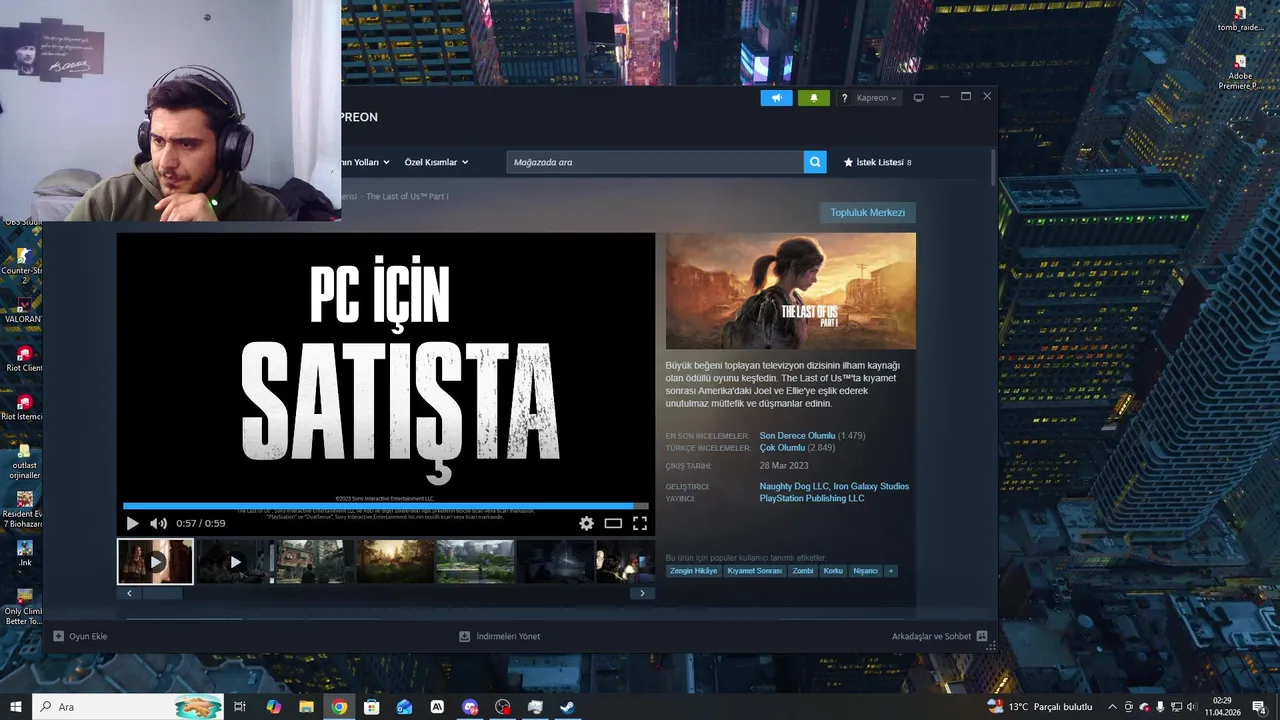This screenshot has width=1280, height=720.
Task: Select the Korku tag
Action: click(x=833, y=571)
